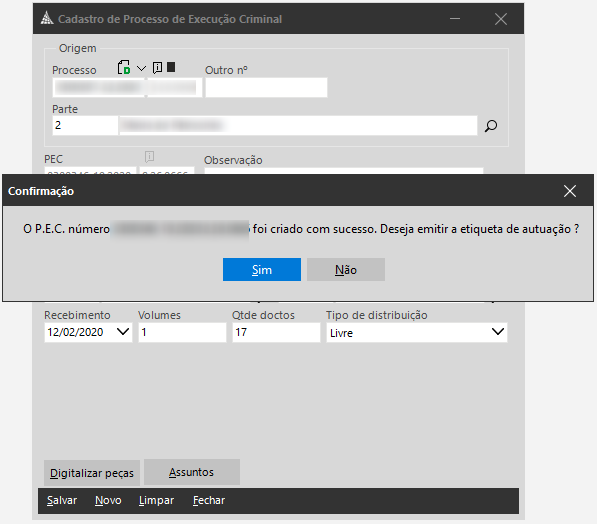The width and height of the screenshot is (597, 524).
Task: Open the Recebimento date dropdown
Action: tap(123, 332)
